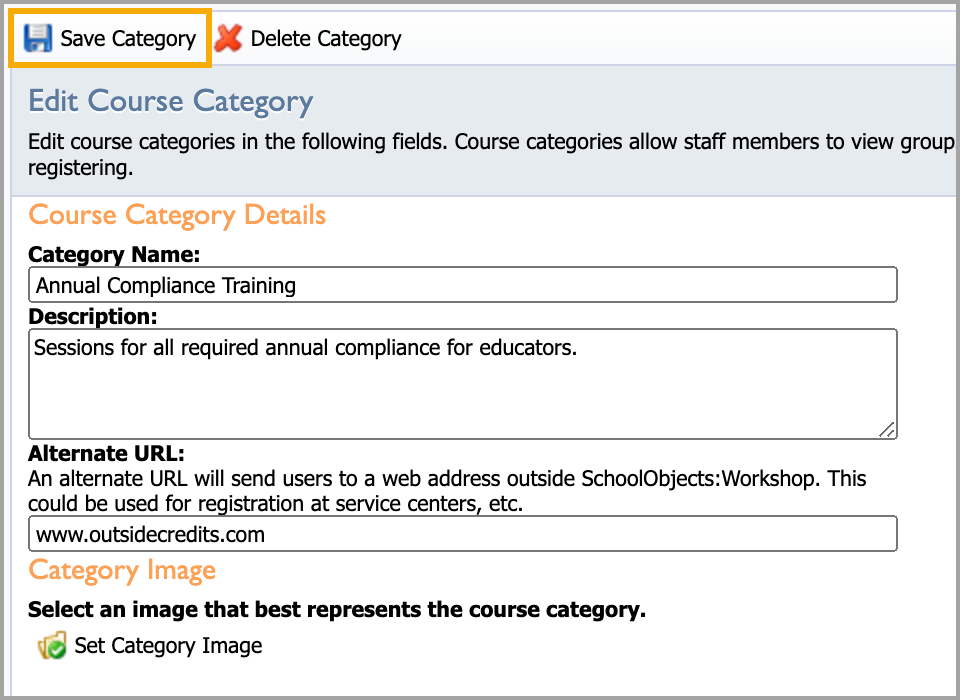This screenshot has height=700, width=960.
Task: Click the 'Select an image that best represents' text
Action: click(337, 610)
